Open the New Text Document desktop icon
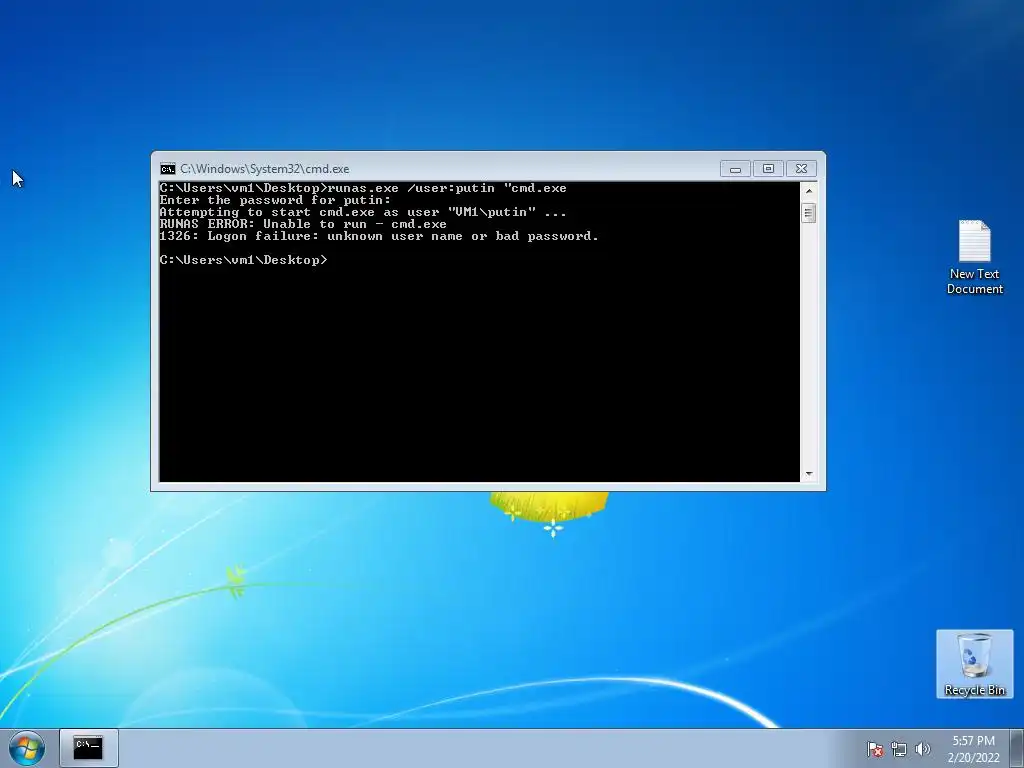This screenshot has width=1024, height=768. coord(974,257)
